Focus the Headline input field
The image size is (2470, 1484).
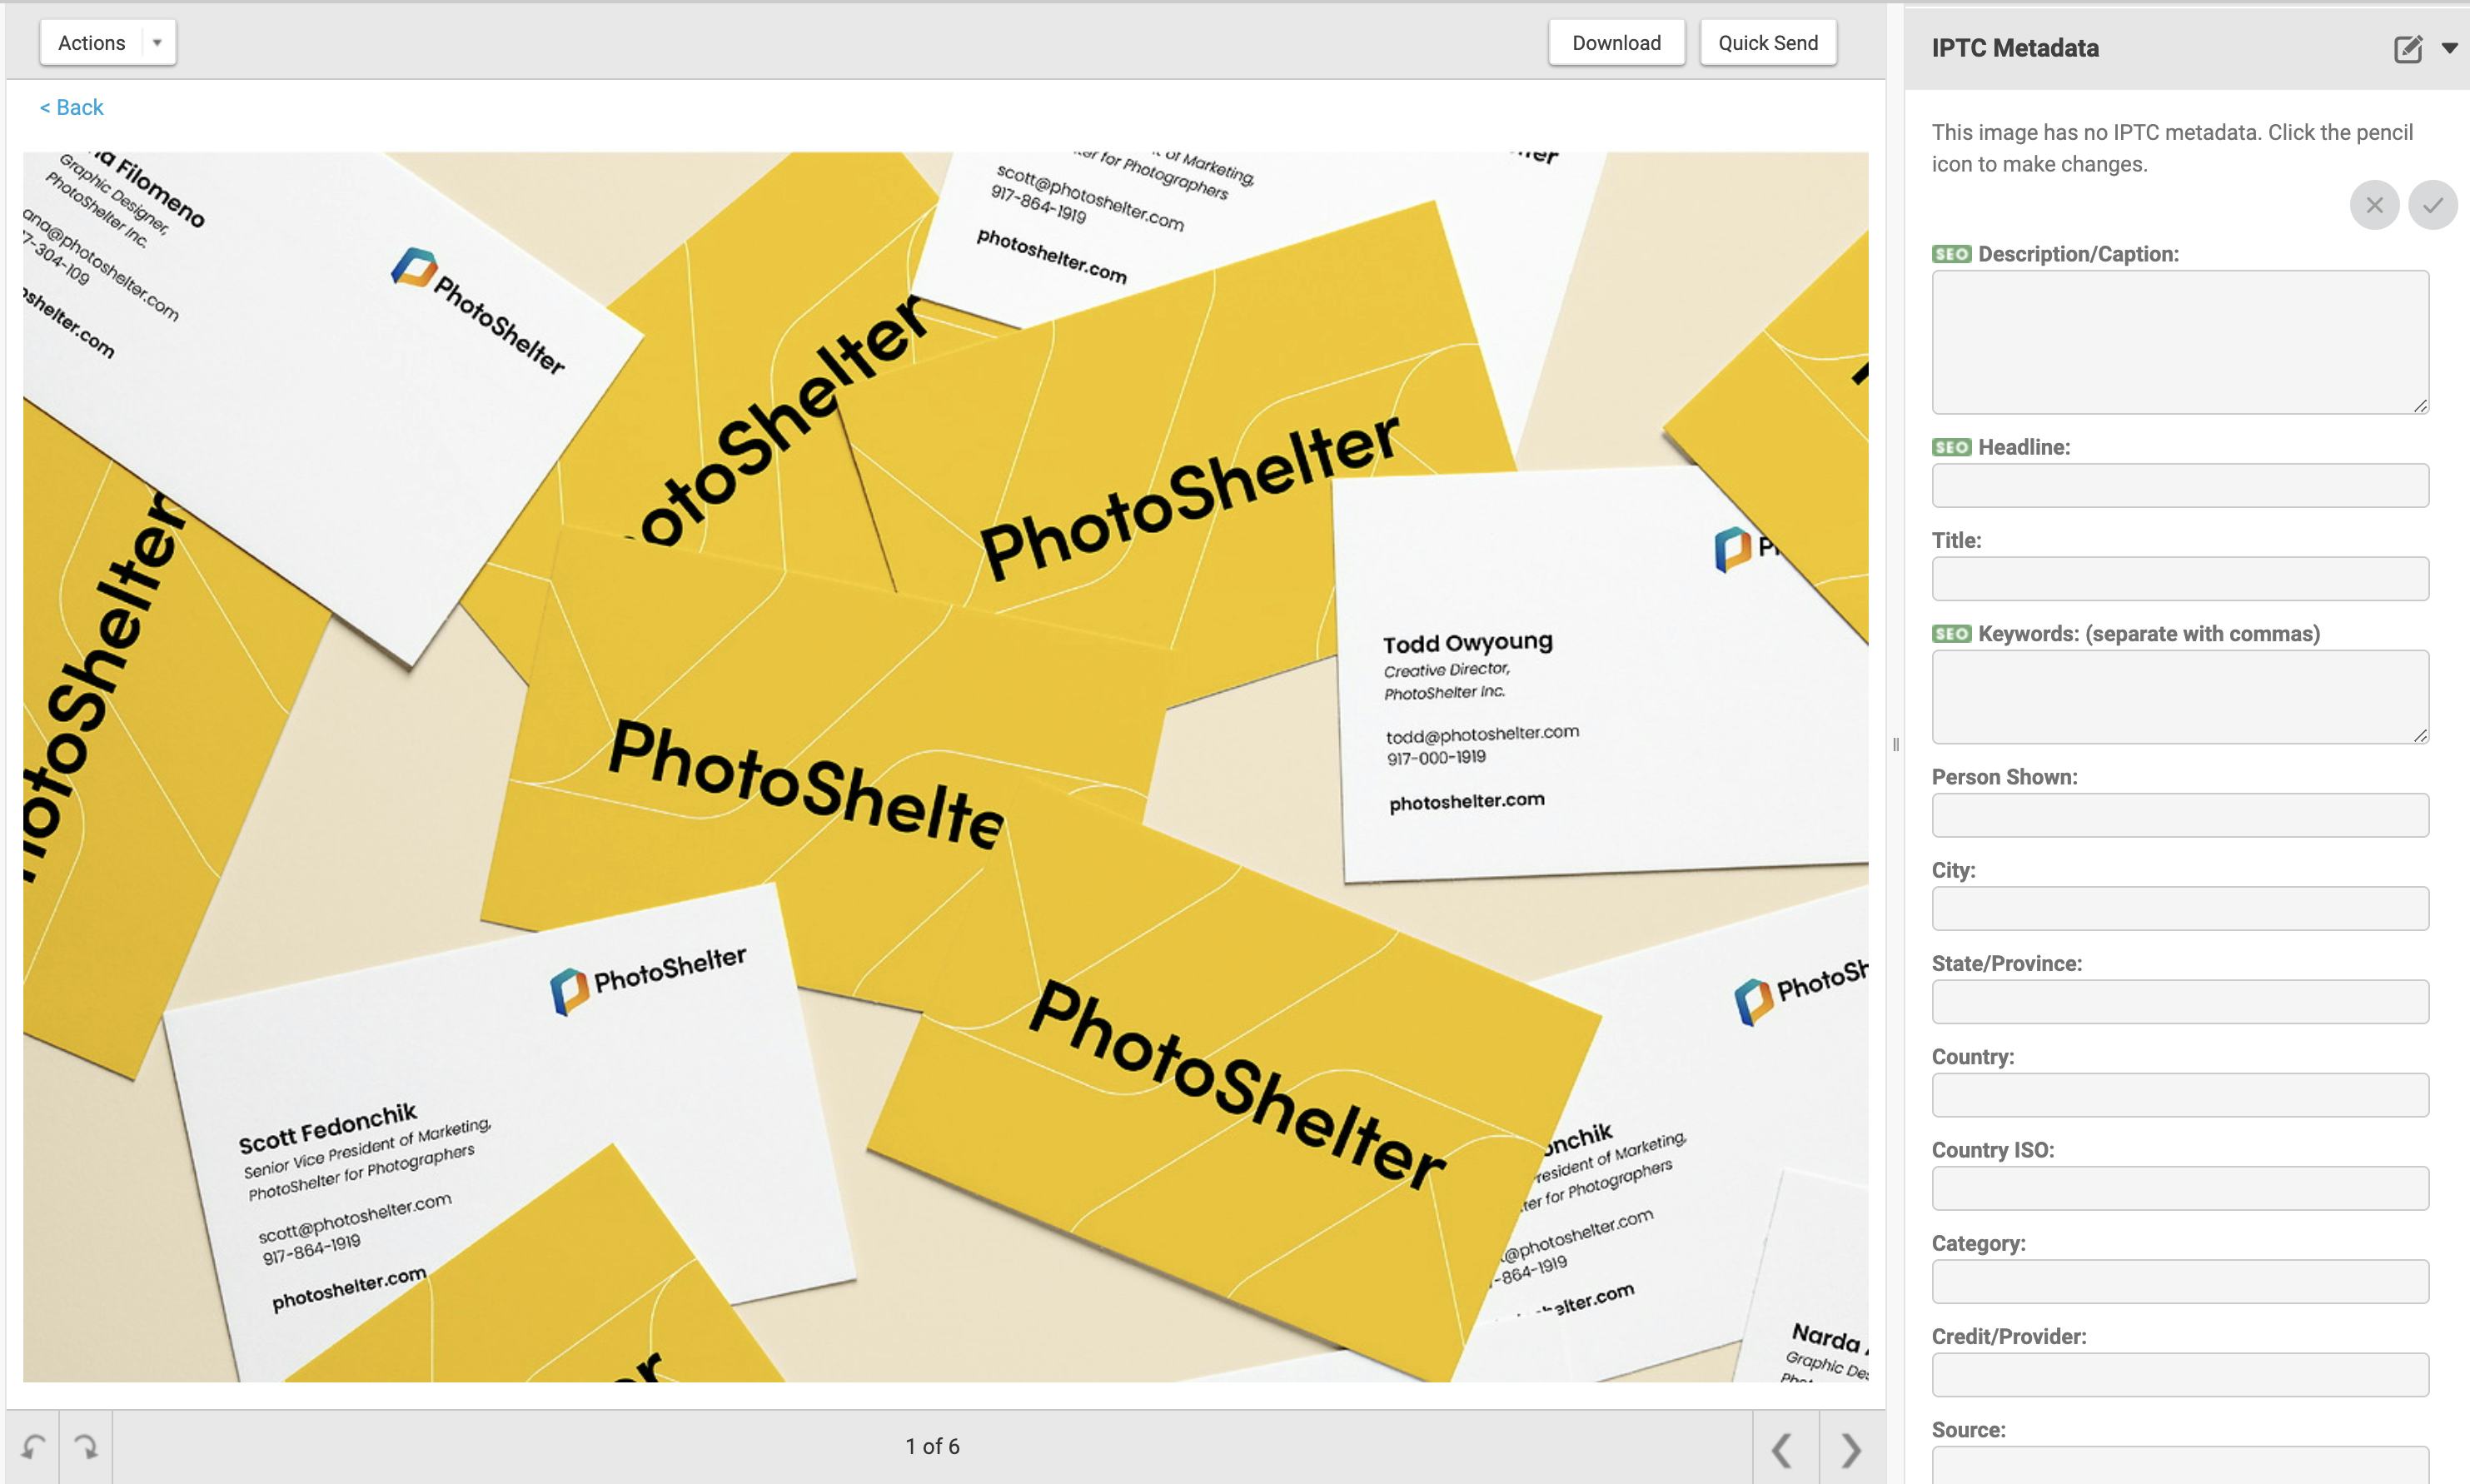coord(2179,485)
